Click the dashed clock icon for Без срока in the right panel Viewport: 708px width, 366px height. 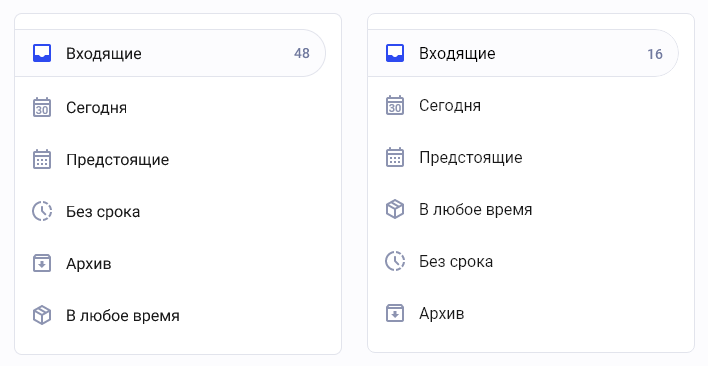coord(395,261)
